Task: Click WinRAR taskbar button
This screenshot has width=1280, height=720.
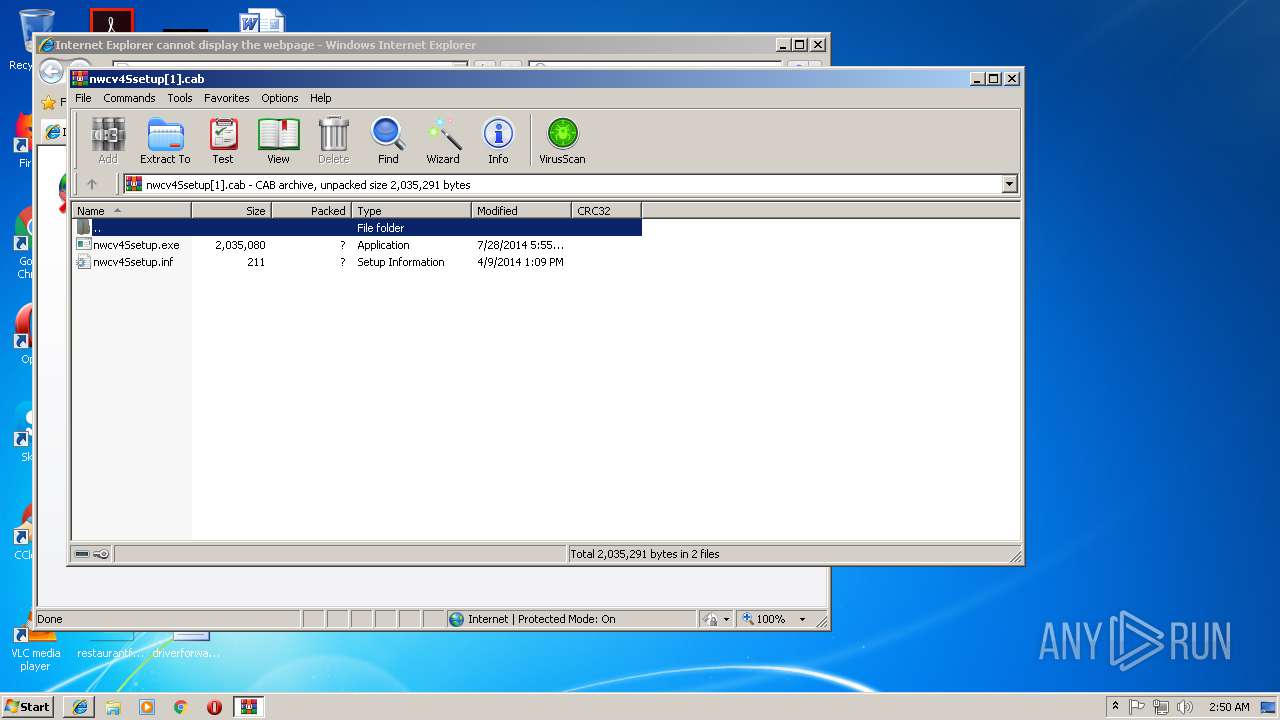Action: 249,707
